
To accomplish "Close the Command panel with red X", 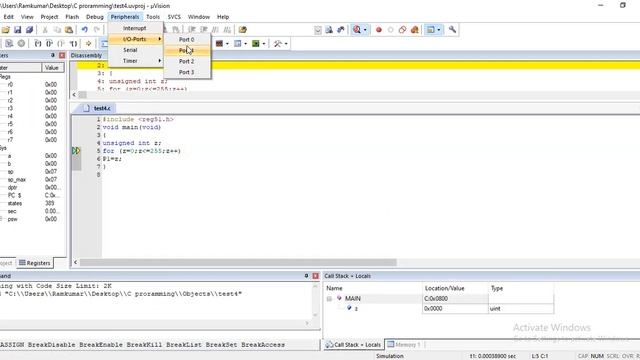I will 316,276.
